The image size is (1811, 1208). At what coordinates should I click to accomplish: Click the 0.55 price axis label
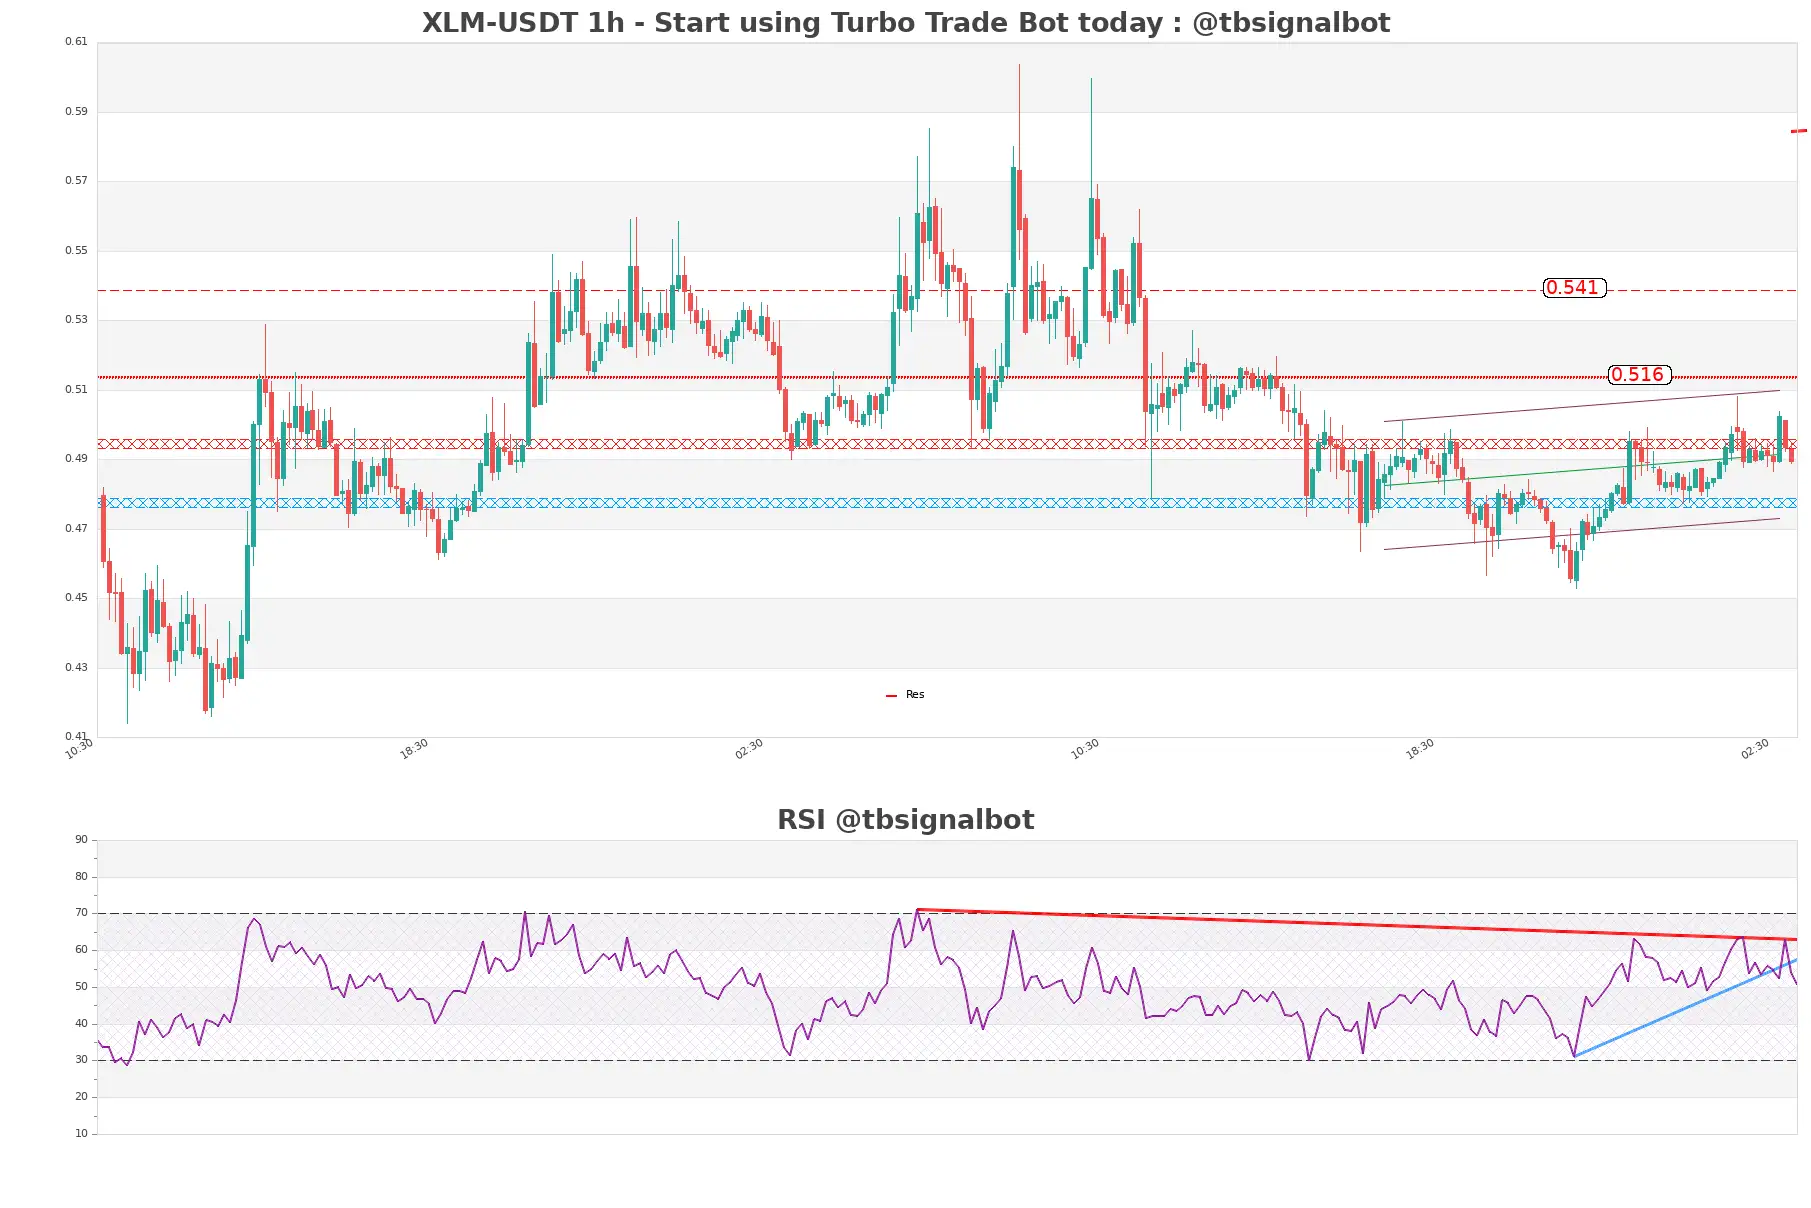click(76, 251)
